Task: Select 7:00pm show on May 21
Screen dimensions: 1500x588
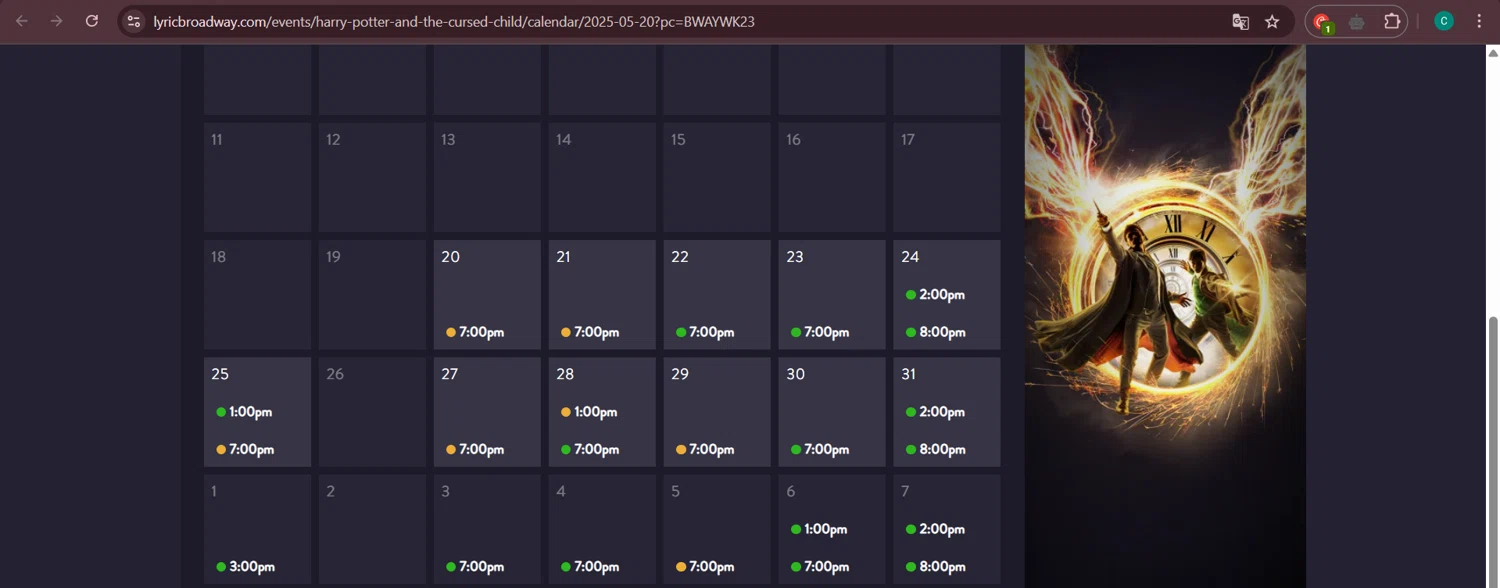Action: [590, 332]
